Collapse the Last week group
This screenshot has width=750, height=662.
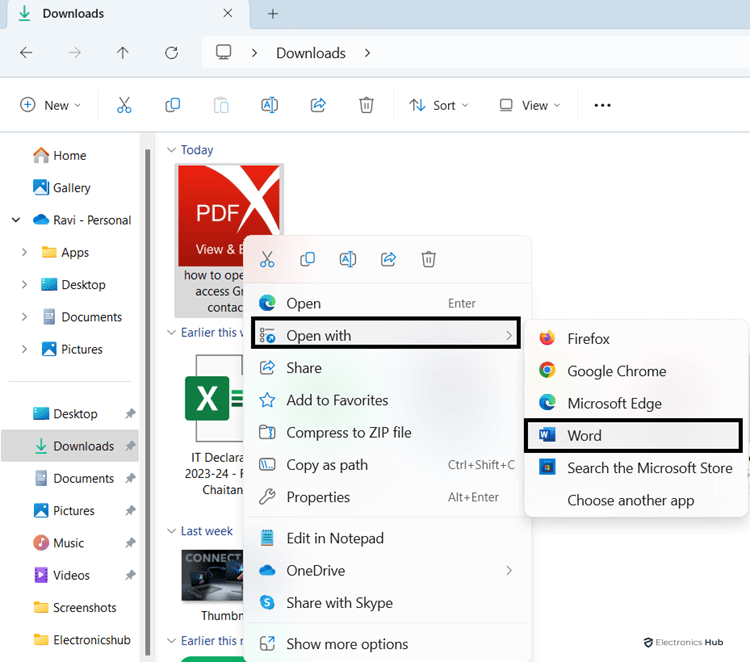pos(171,531)
